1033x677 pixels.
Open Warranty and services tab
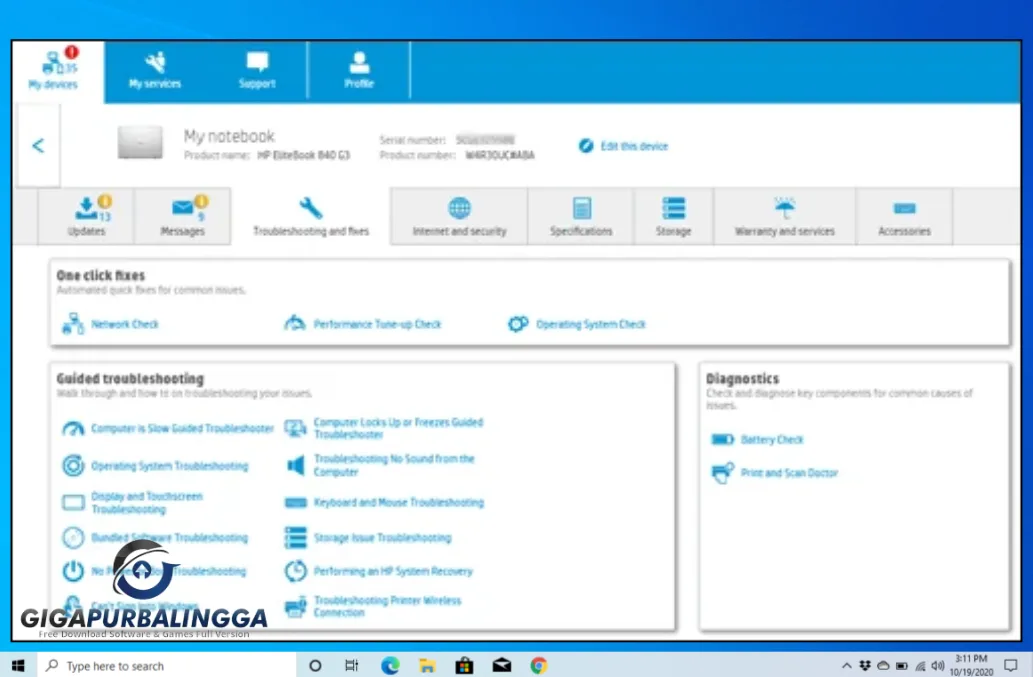(x=785, y=216)
